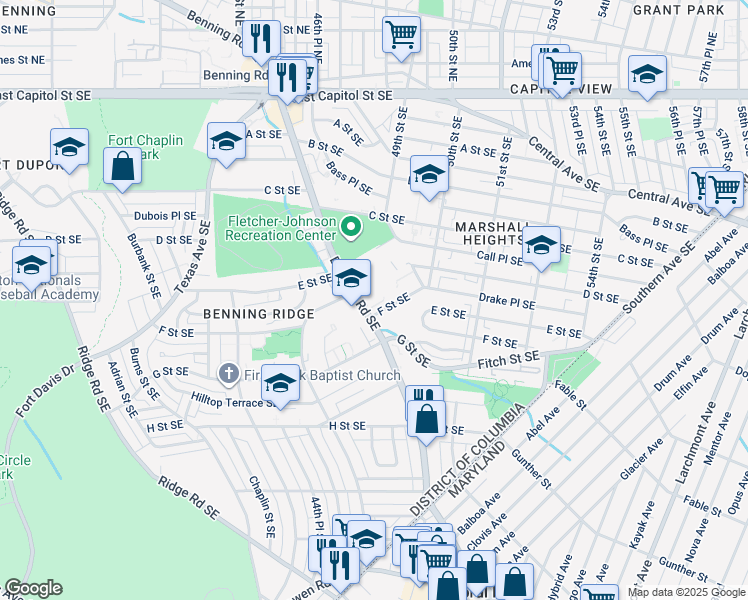Screen dimensions: 748x600
Task: Click the Texas Ave SE street label
Action: pos(192,258)
